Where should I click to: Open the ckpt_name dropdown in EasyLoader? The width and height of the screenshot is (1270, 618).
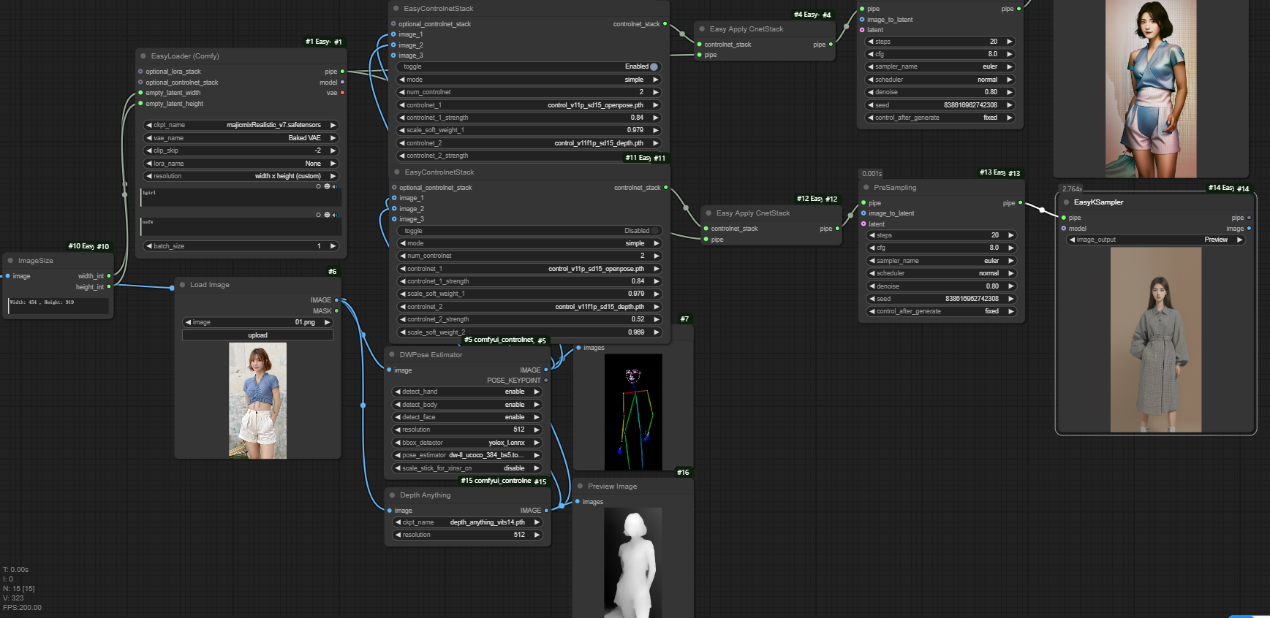tap(240, 125)
